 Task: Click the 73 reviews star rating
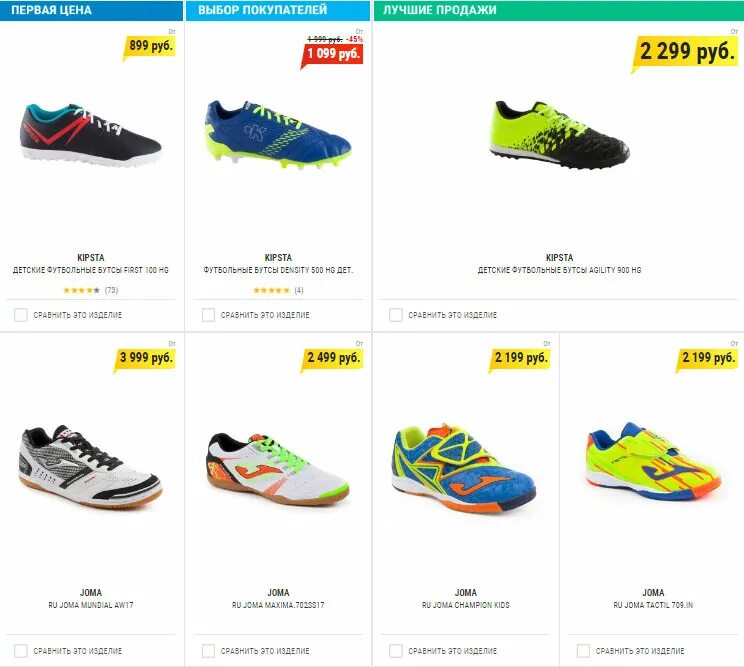pyautogui.click(x=91, y=290)
